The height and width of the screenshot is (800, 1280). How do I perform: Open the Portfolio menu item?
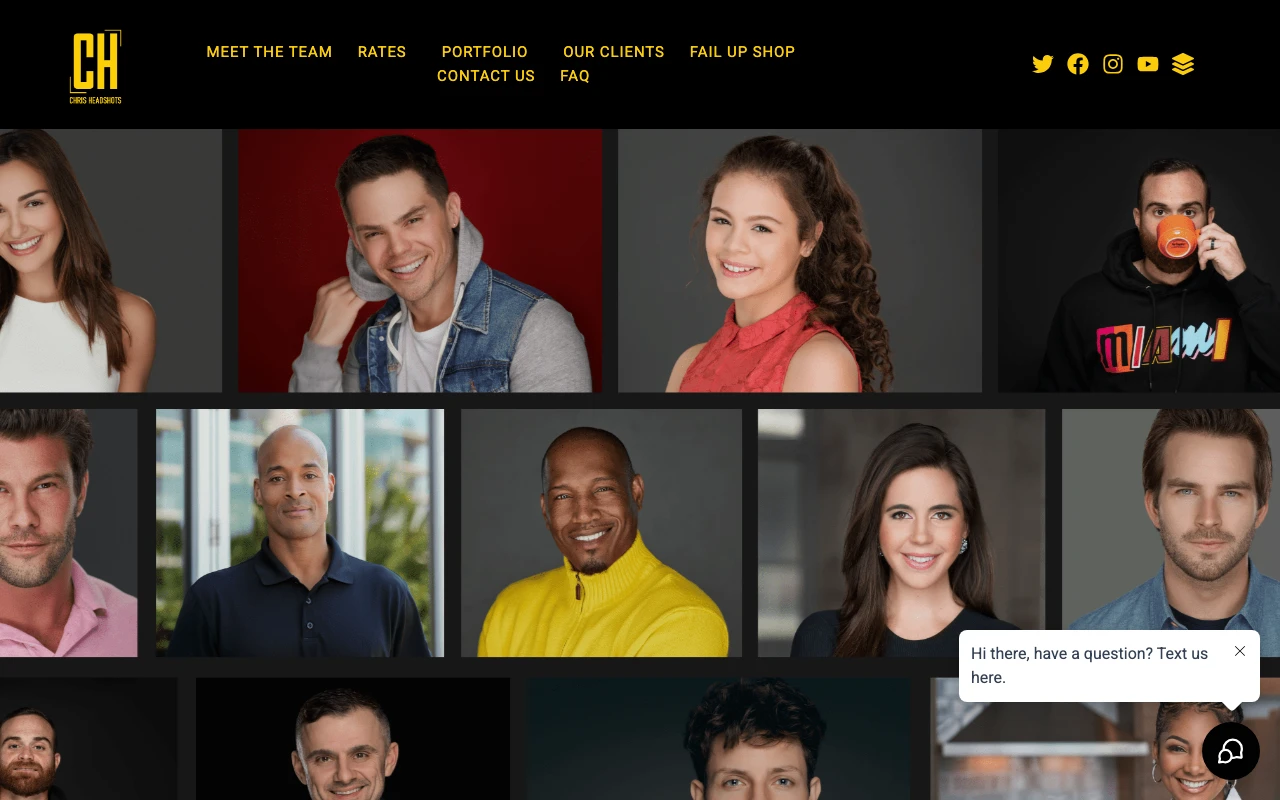(485, 52)
